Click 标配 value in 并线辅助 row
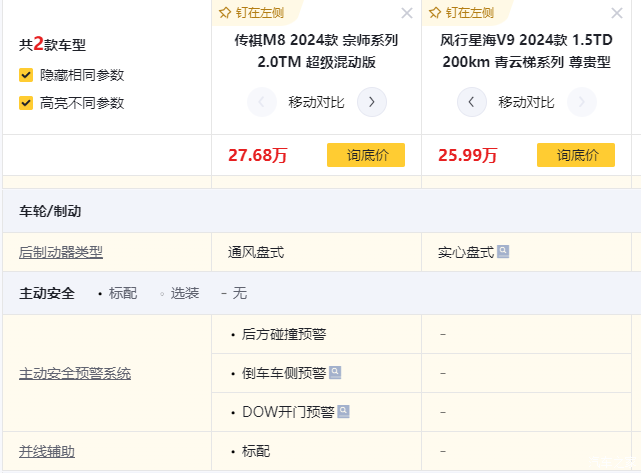The image size is (641, 473). coord(256,451)
